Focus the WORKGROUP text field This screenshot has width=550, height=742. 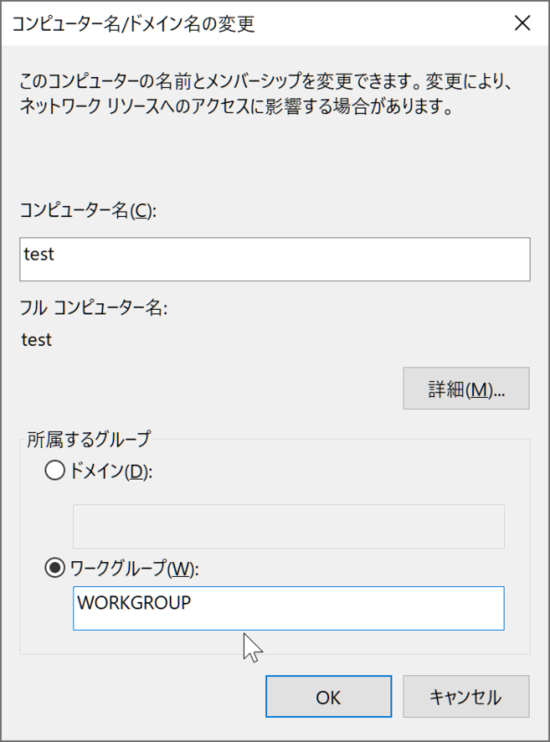(x=289, y=609)
